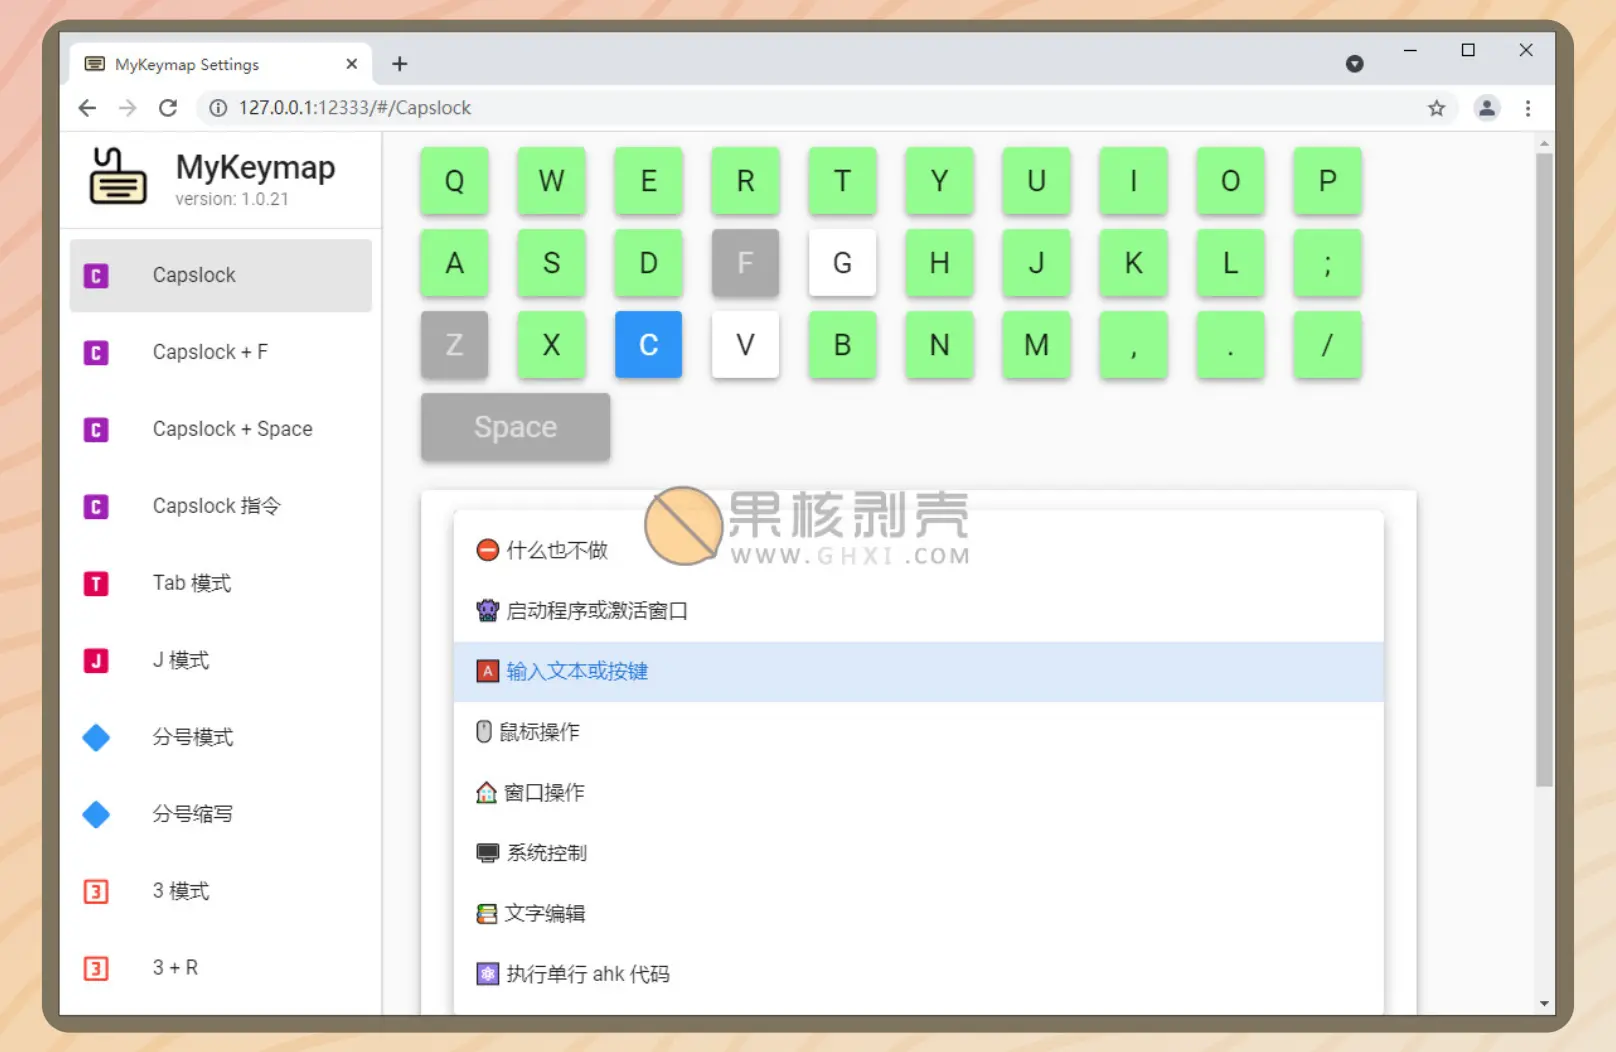Open the Capslock + Space sidebar page
The width and height of the screenshot is (1616, 1052).
232,429
